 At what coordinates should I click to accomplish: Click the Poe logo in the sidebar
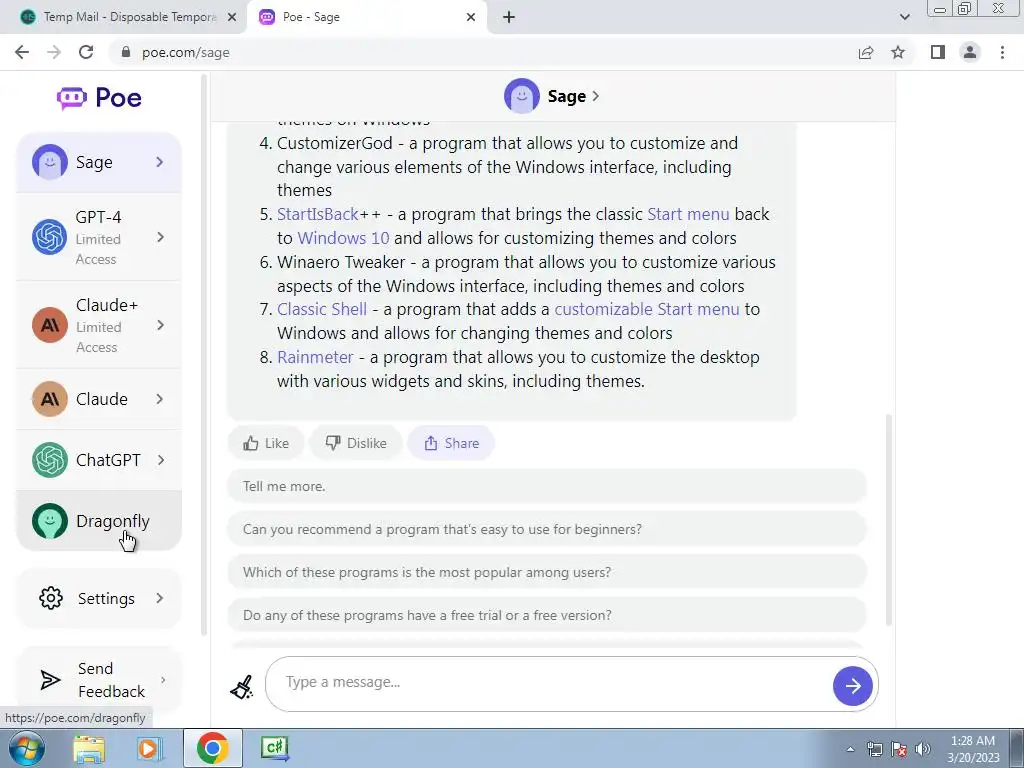tap(99, 98)
